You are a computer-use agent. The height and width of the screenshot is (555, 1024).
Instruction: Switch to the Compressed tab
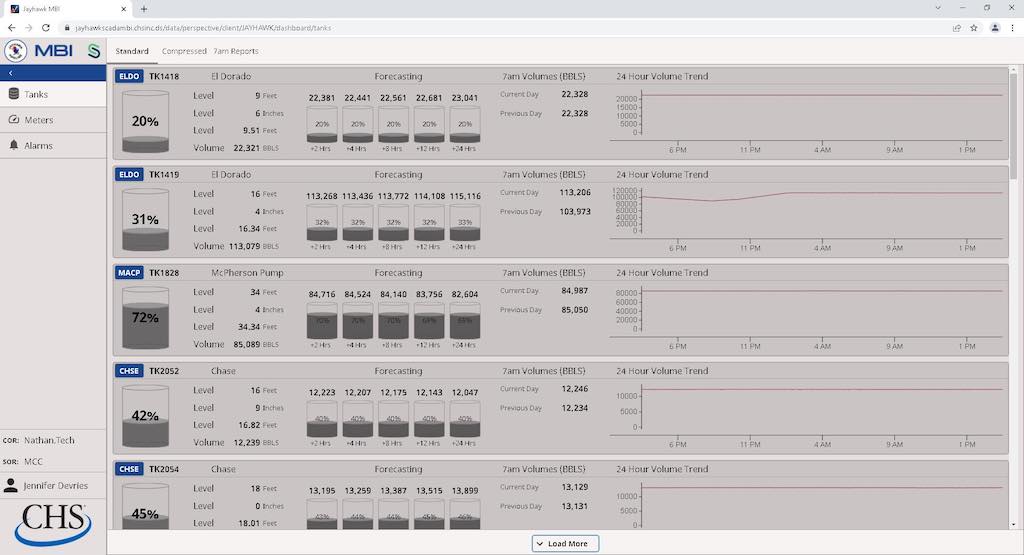[x=184, y=51]
